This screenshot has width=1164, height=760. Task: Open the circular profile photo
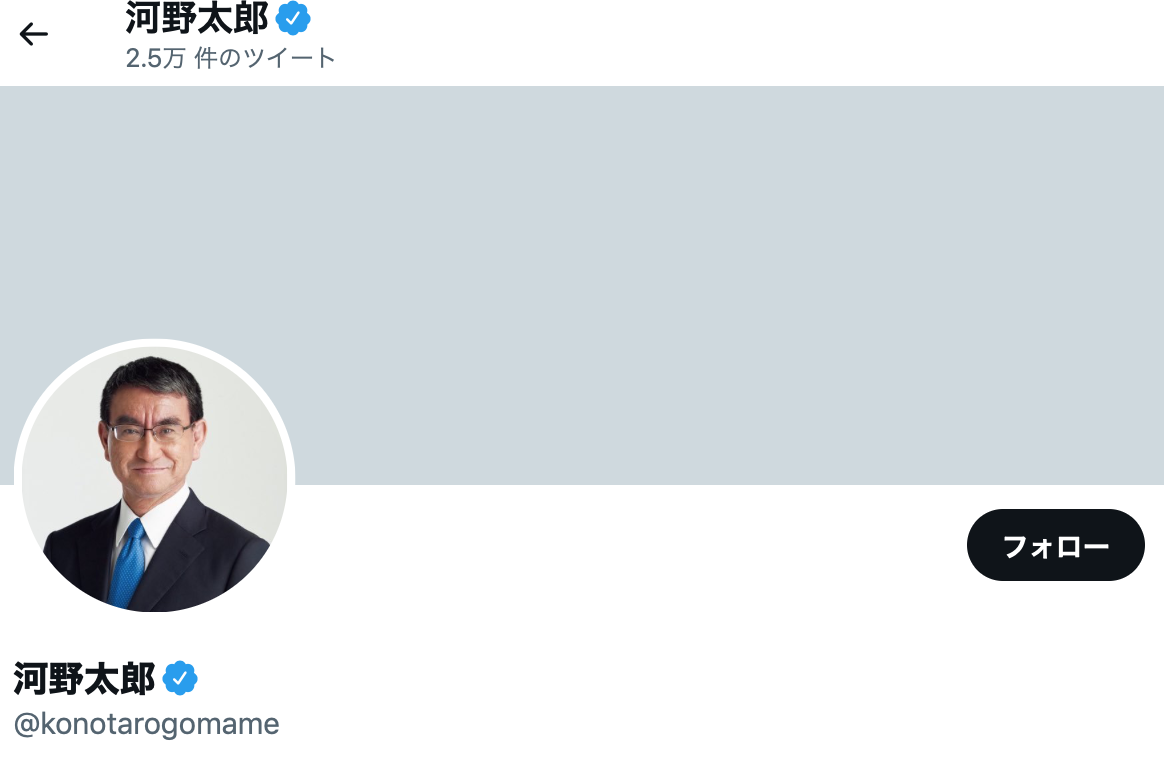click(154, 479)
